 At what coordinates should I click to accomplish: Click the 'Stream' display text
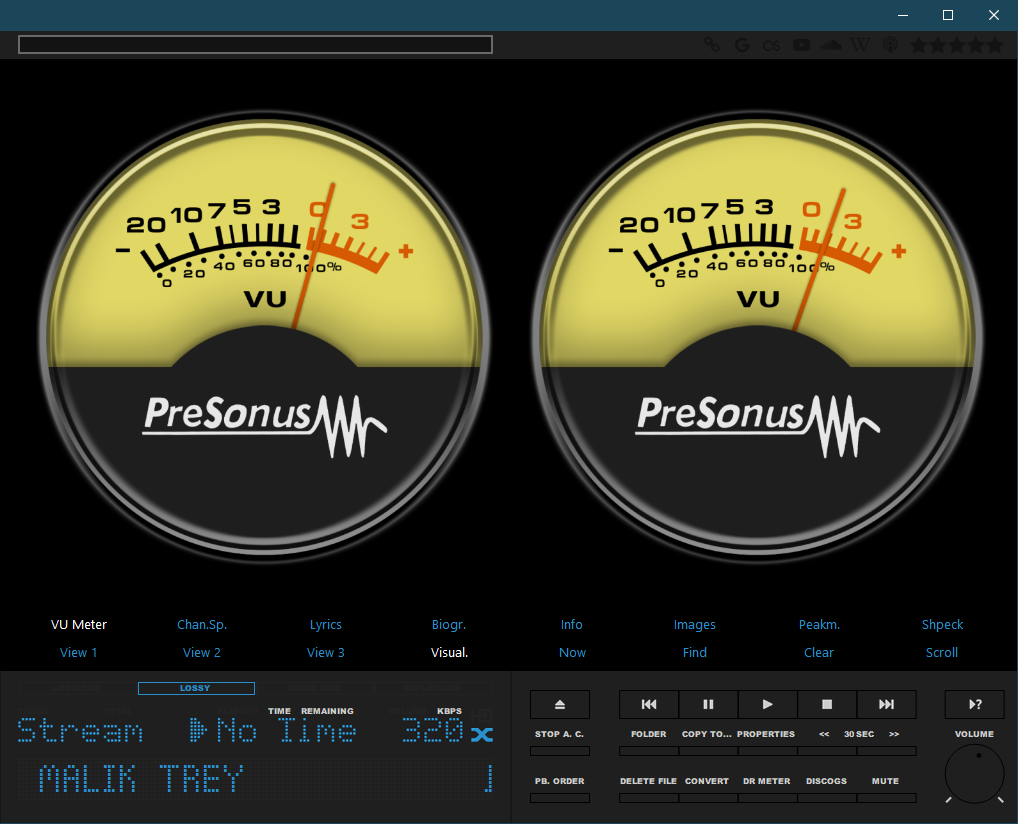[x=80, y=730]
